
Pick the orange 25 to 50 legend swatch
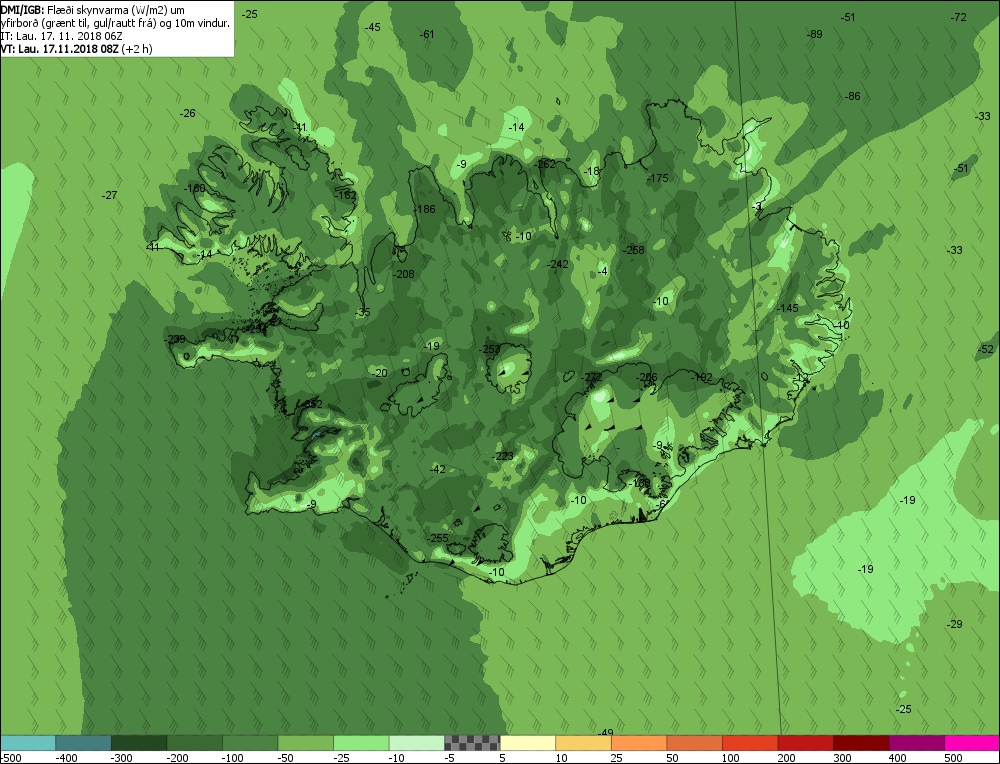(x=638, y=743)
